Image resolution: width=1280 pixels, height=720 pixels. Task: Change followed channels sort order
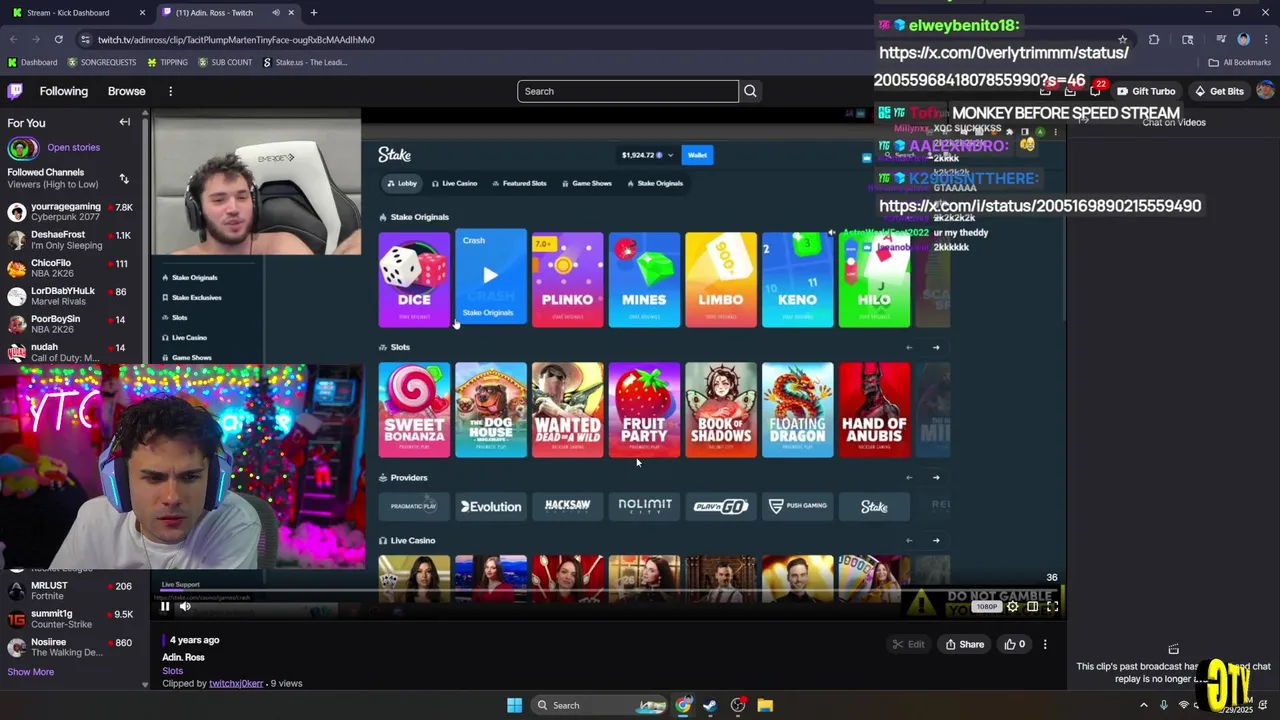click(x=124, y=179)
